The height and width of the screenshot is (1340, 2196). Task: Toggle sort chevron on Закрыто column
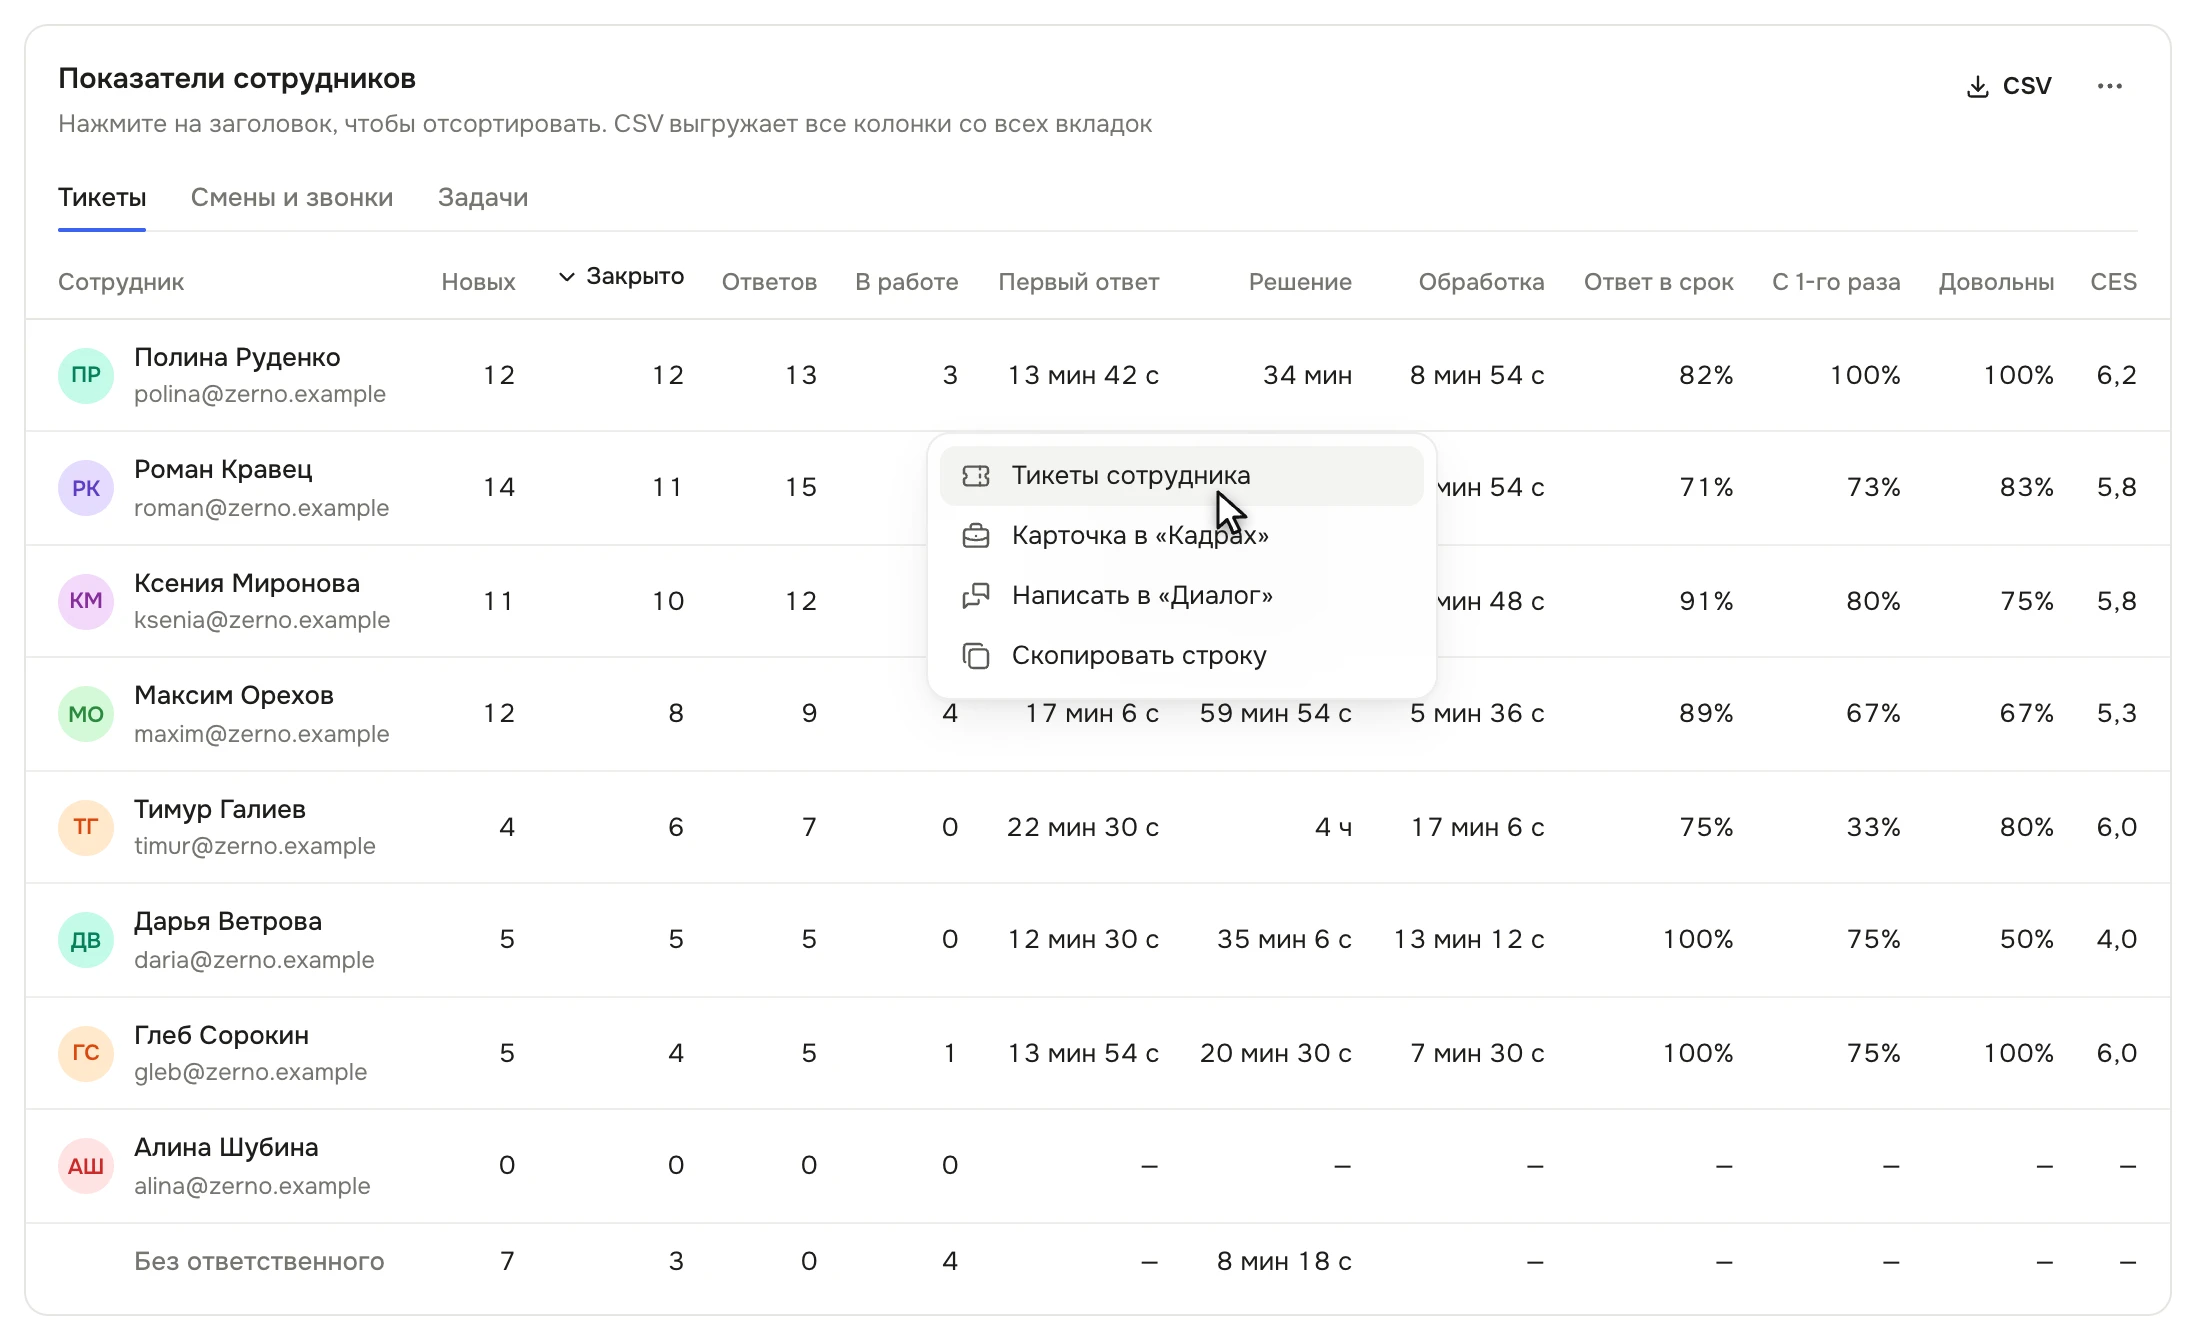[566, 277]
